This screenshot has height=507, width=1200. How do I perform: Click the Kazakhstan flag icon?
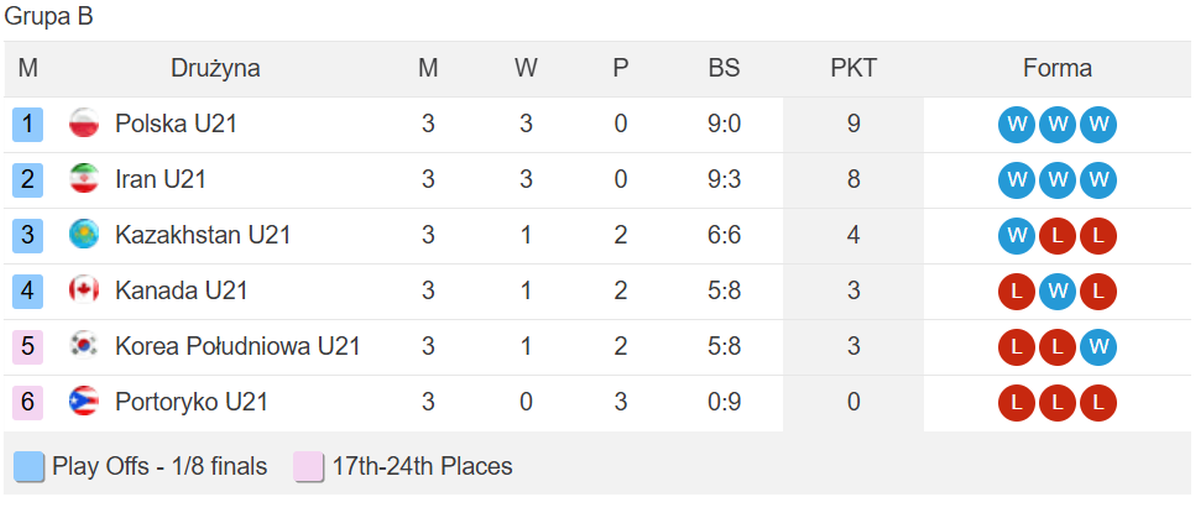click(x=84, y=235)
